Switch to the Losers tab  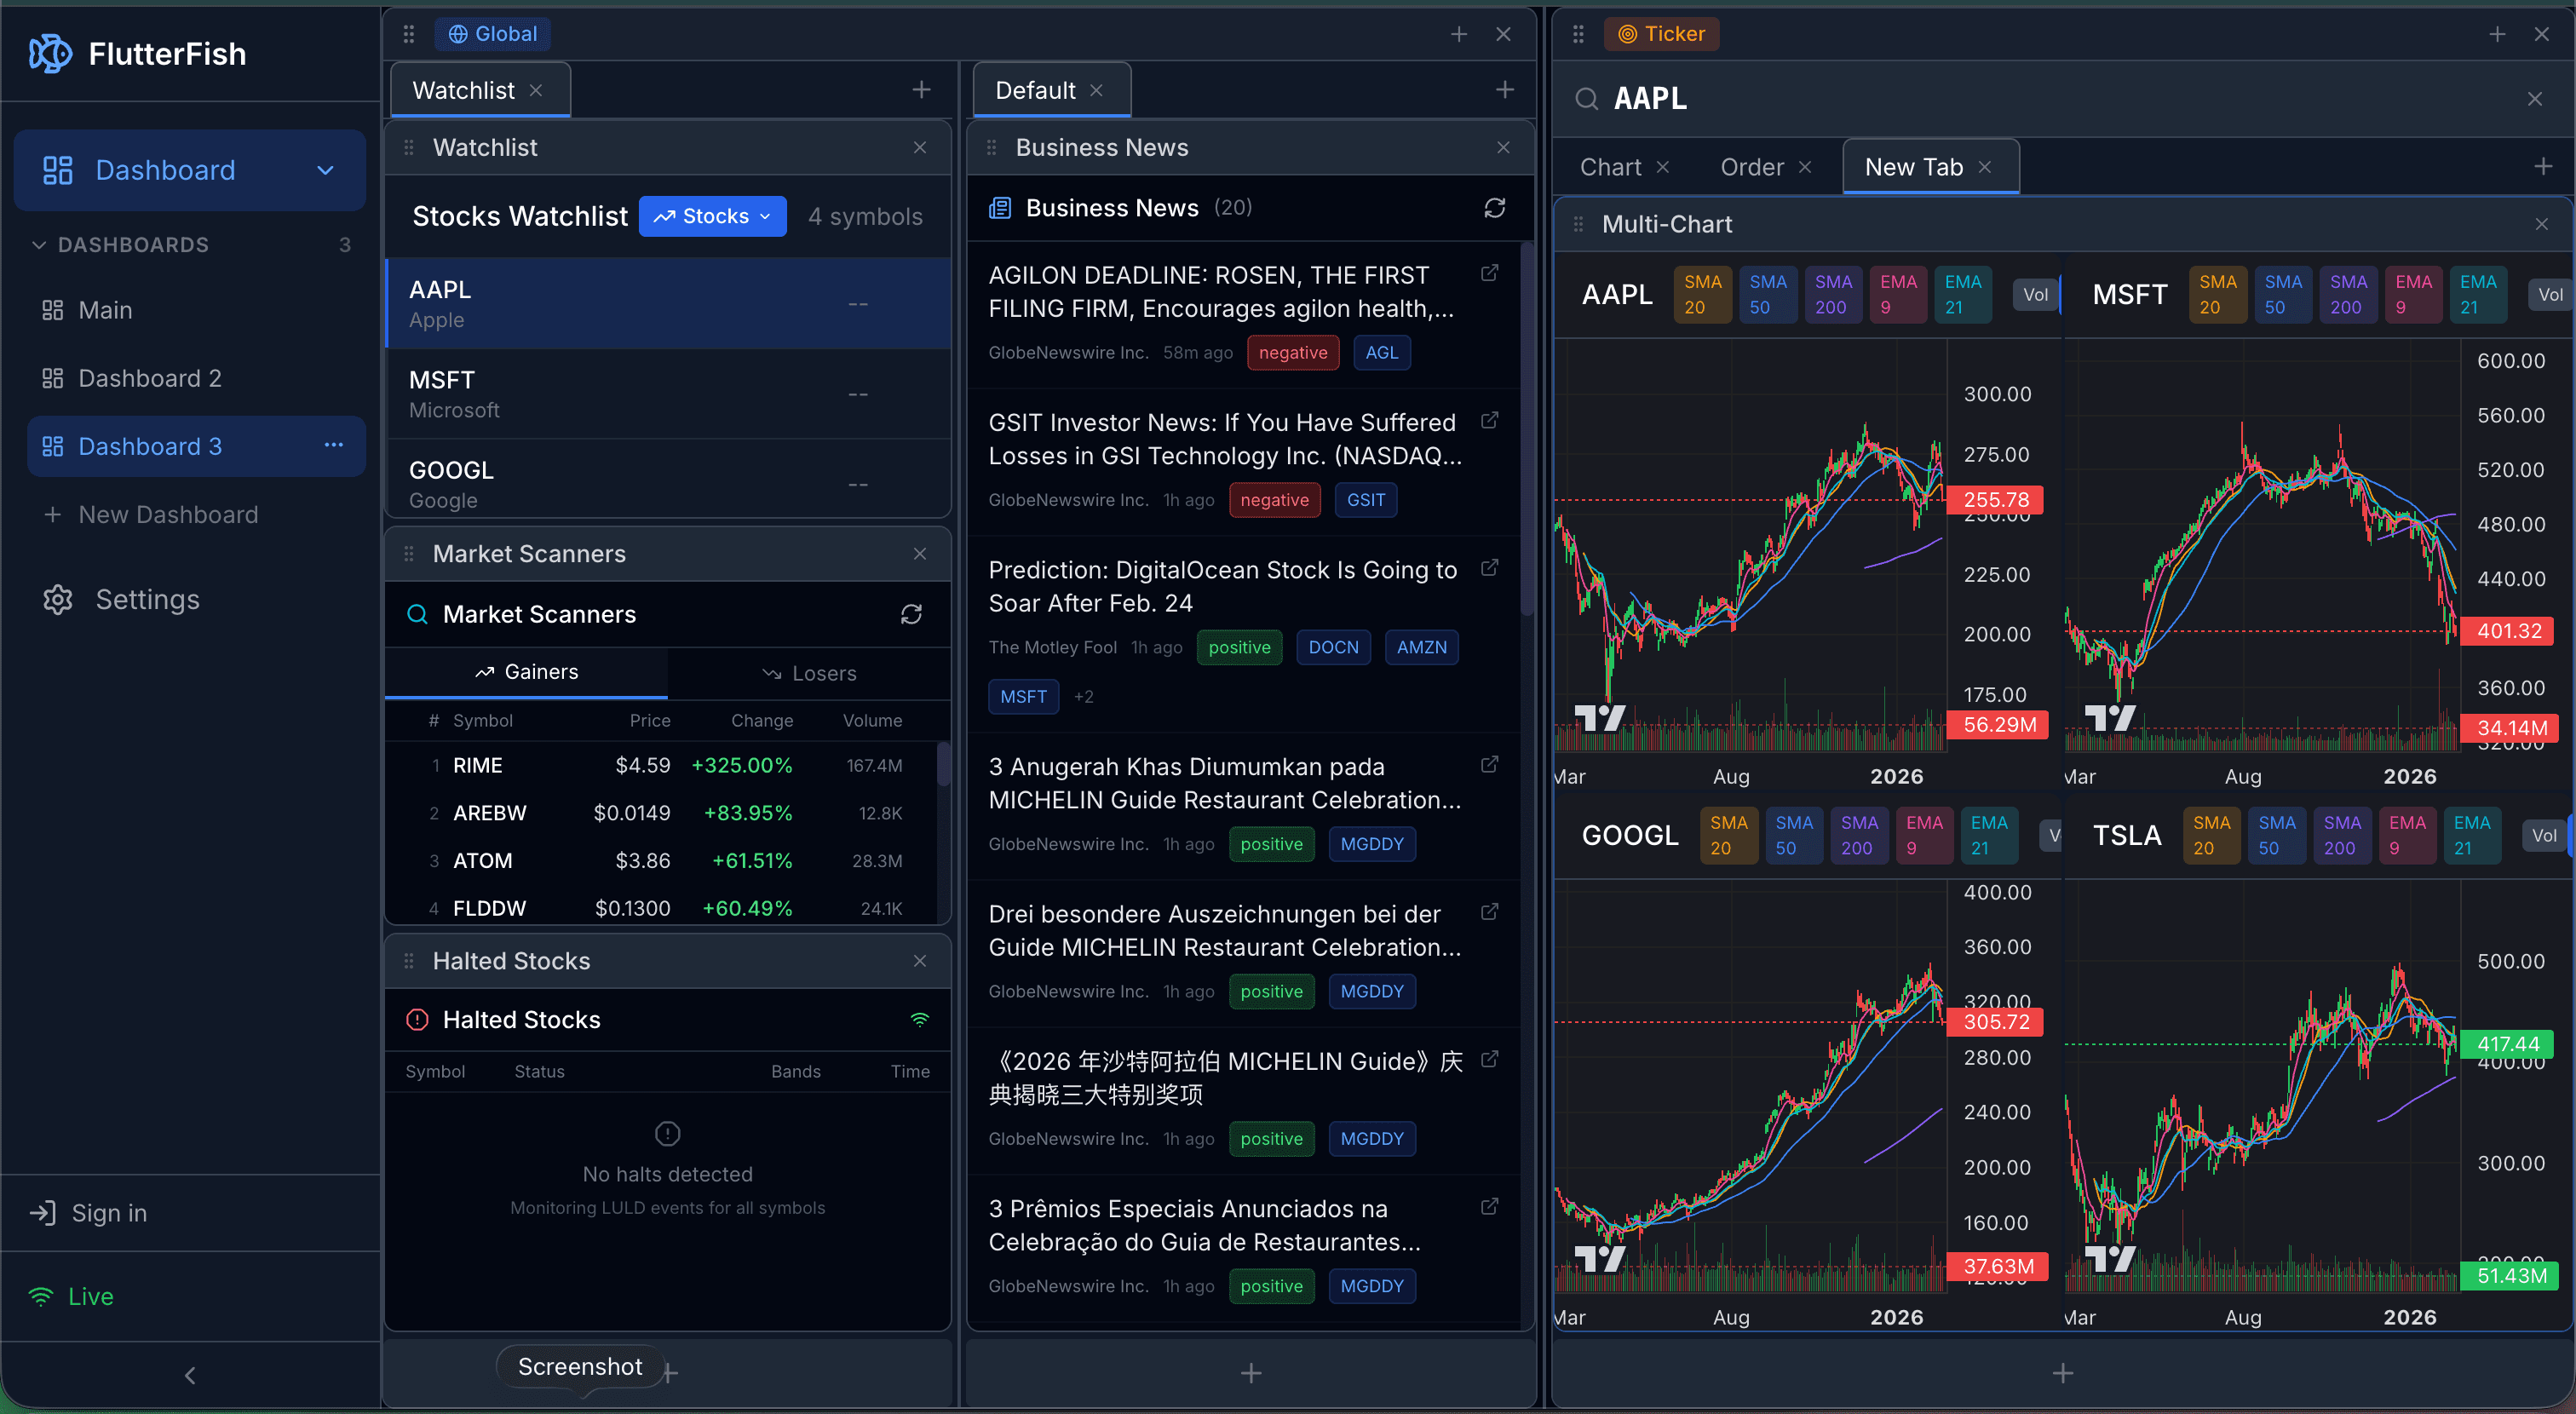coord(809,673)
